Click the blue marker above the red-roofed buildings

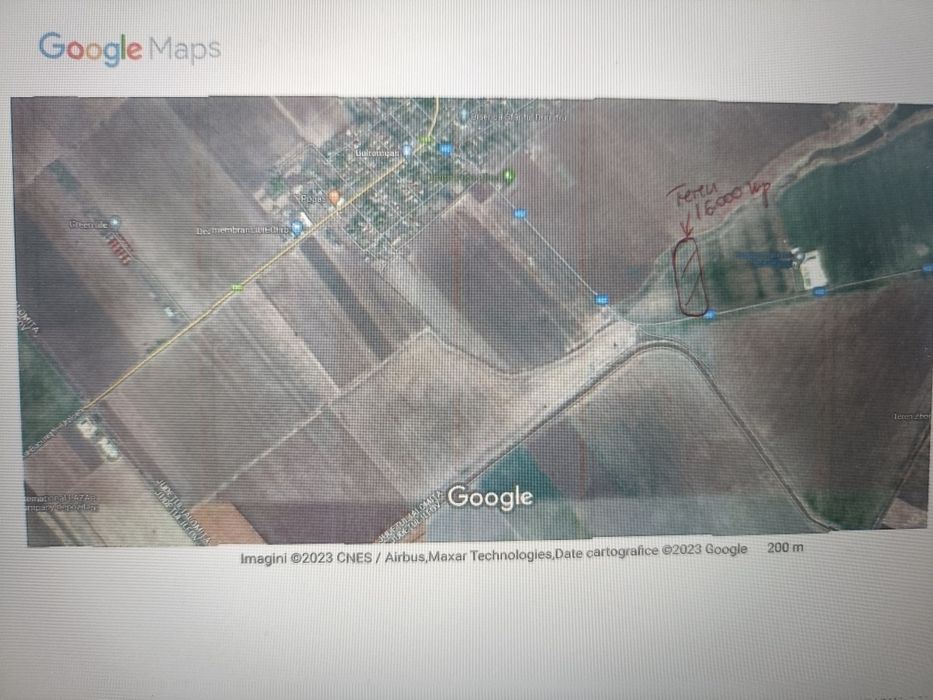click(x=115, y=223)
